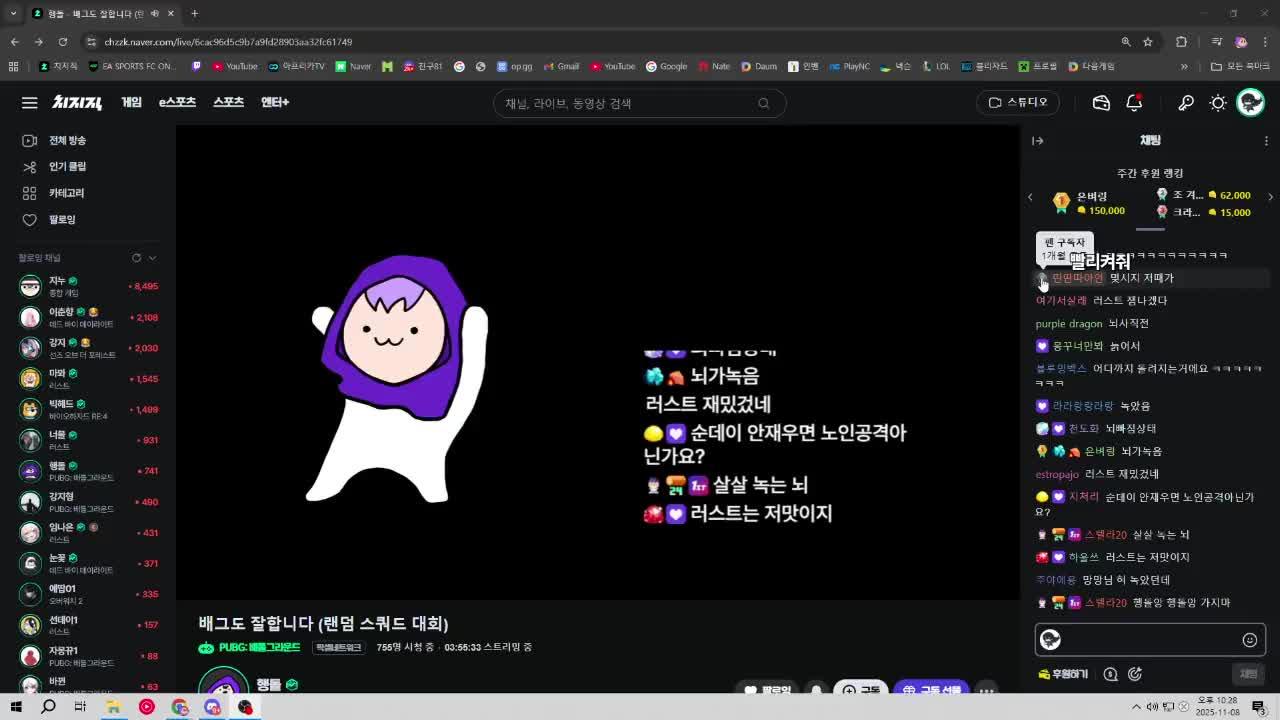1280x720 pixels.
Task: Switch to the e스포츠 tab
Action: 179,103
